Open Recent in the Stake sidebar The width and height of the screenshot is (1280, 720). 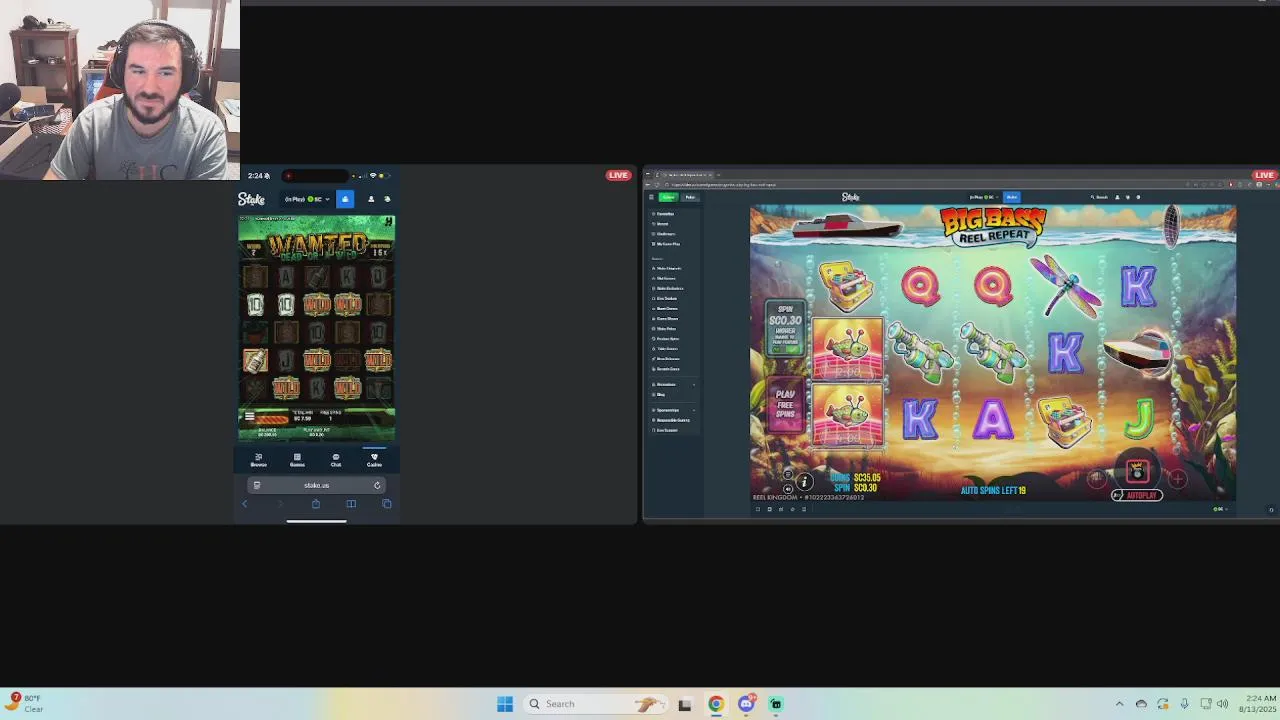click(x=662, y=224)
